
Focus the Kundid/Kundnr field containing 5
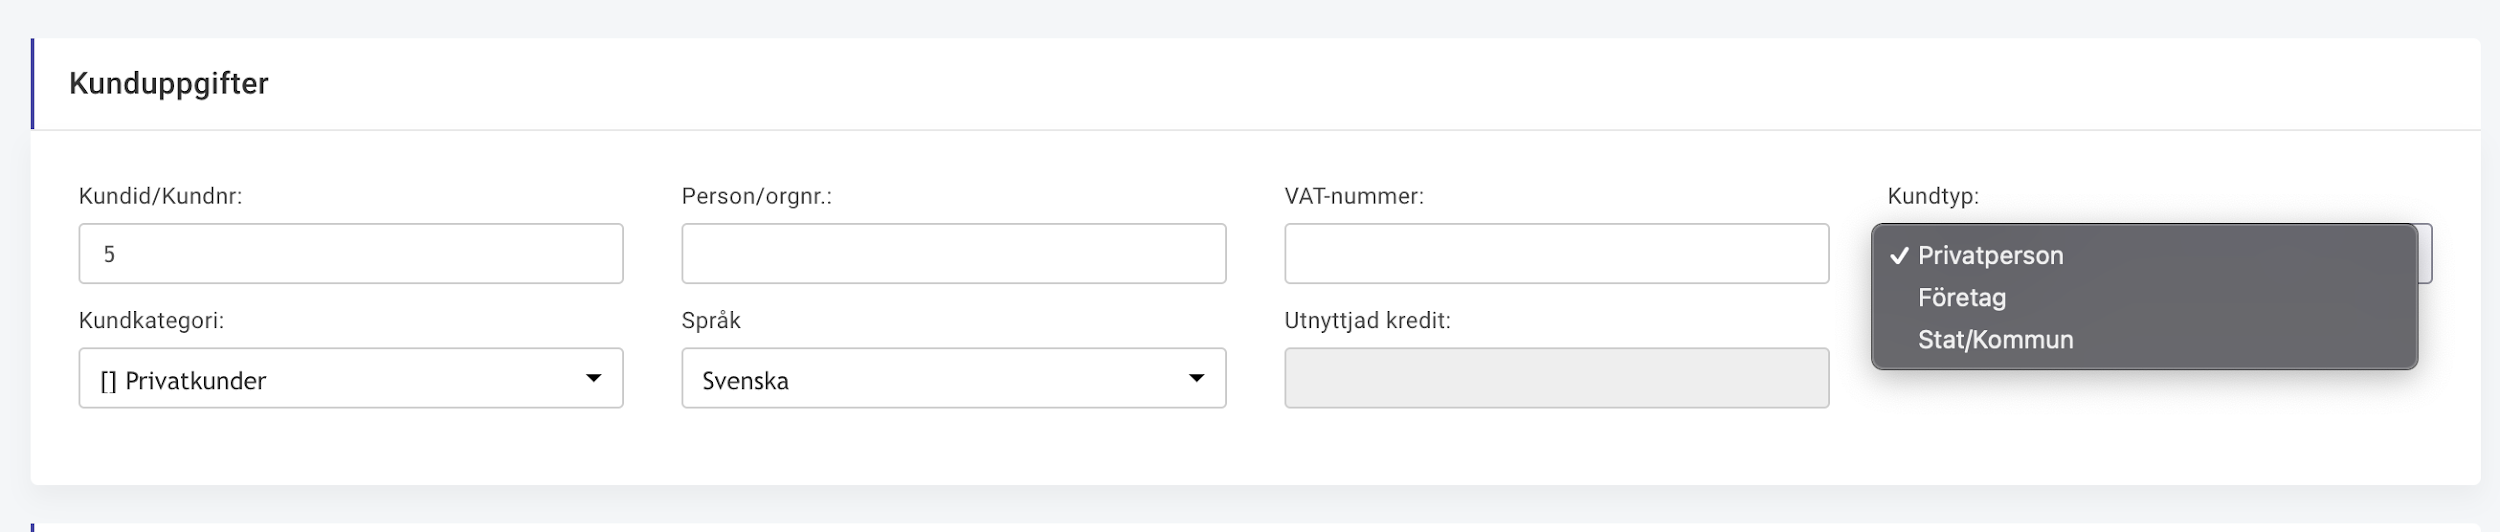(x=351, y=254)
